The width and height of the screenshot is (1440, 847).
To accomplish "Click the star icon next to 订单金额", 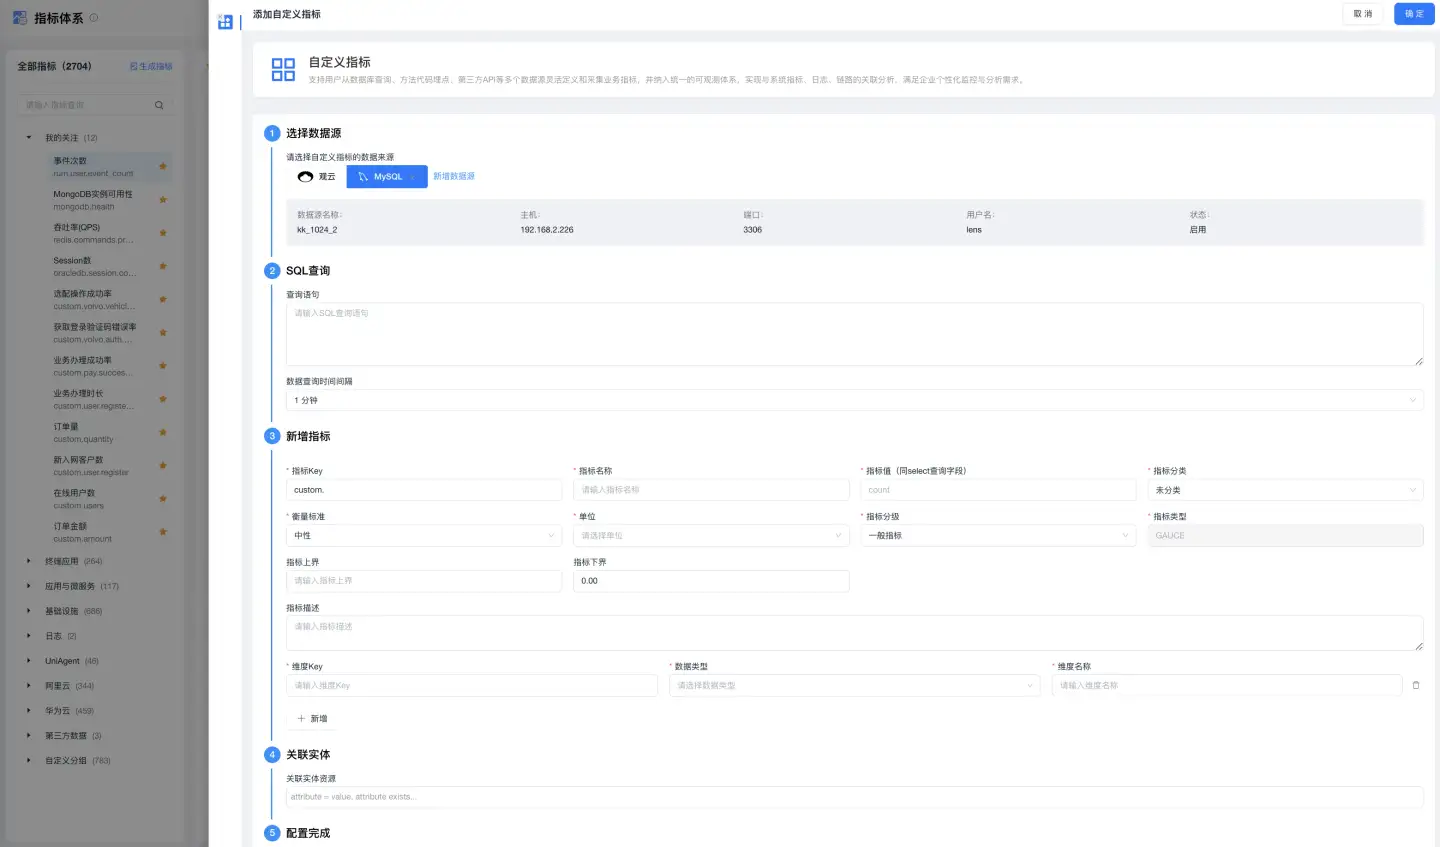I will tap(163, 532).
